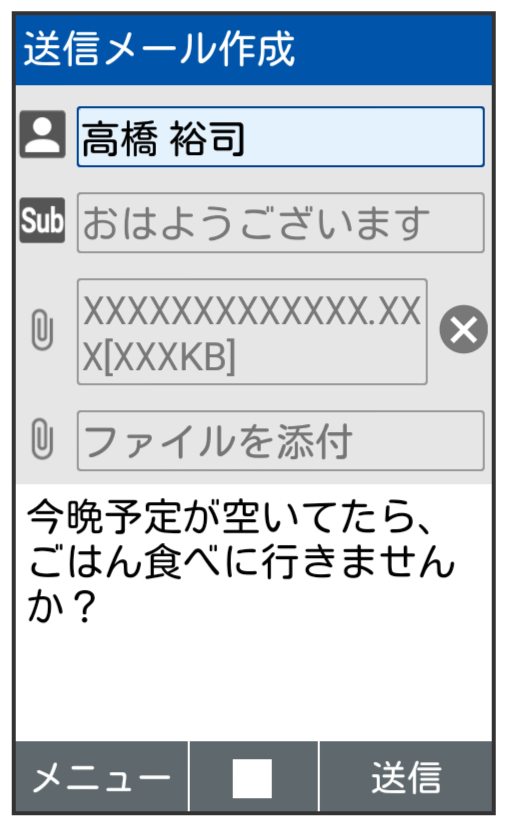Viewport: 507px width, 826px height.
Task: Click the word ございます in subject
Action: coord(336,223)
